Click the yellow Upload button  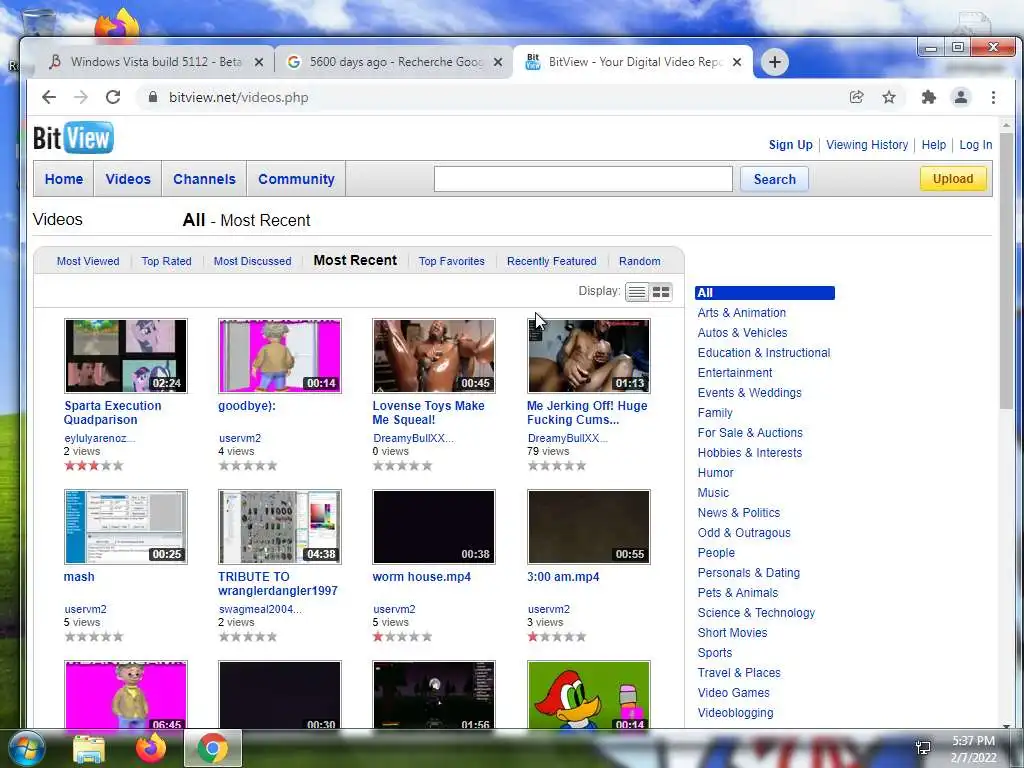point(953,178)
